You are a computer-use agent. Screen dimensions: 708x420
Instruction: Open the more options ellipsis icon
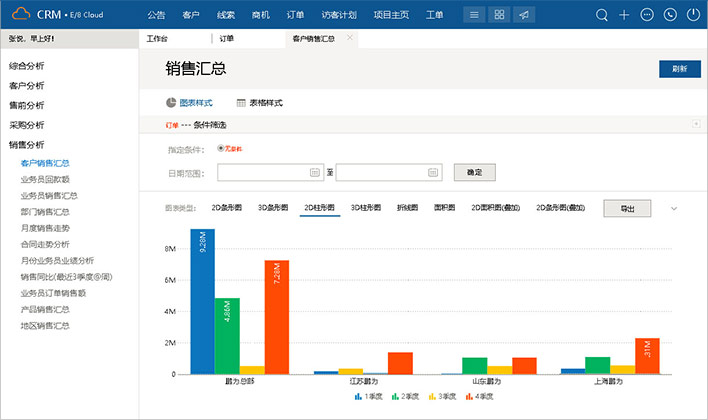[x=647, y=15]
